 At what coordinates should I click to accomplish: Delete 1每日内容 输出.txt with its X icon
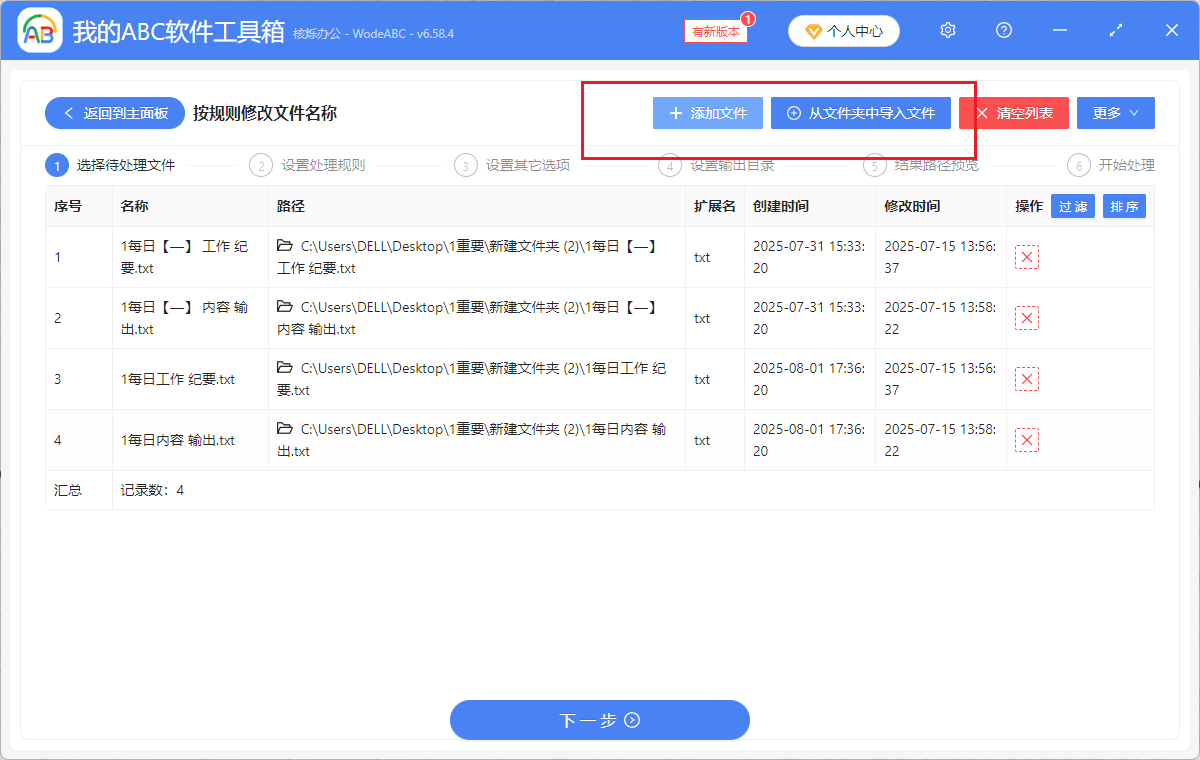(x=1026, y=439)
